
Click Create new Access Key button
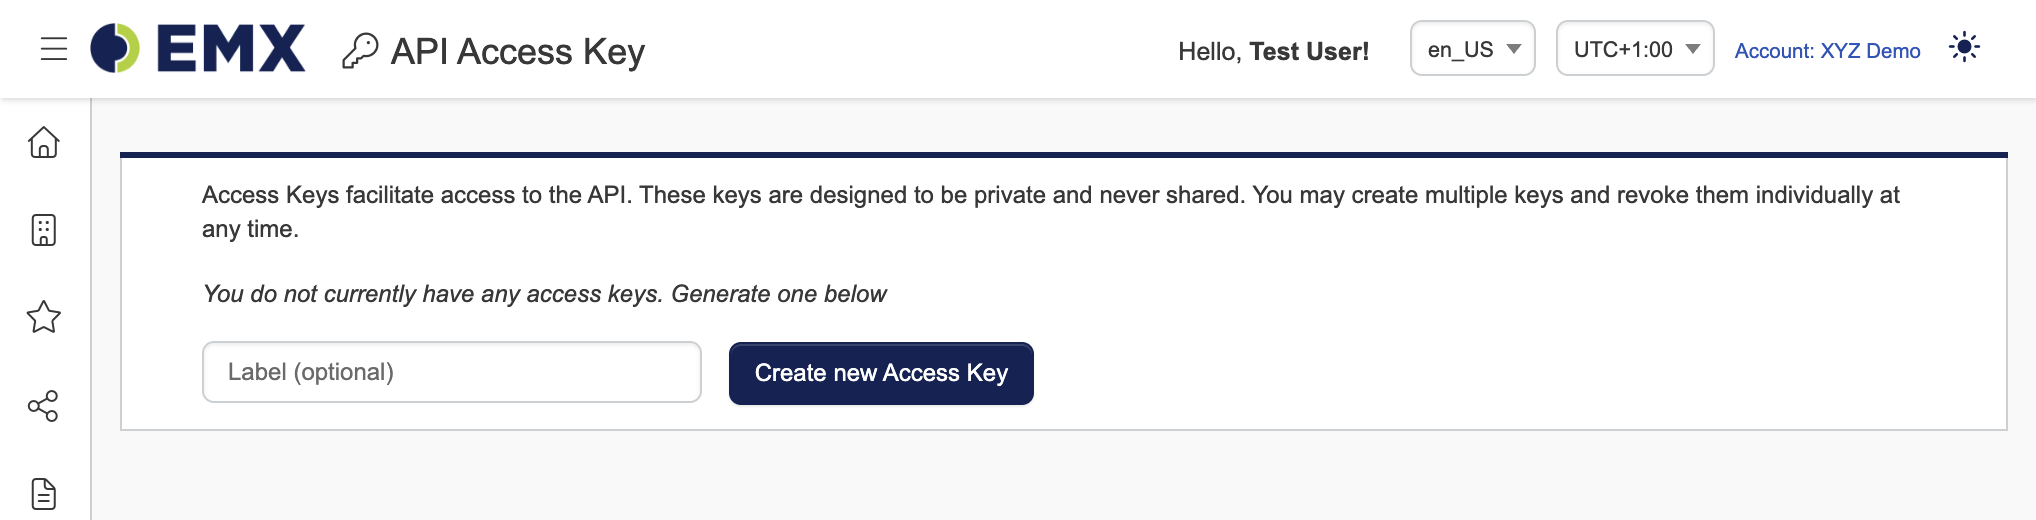coord(881,373)
